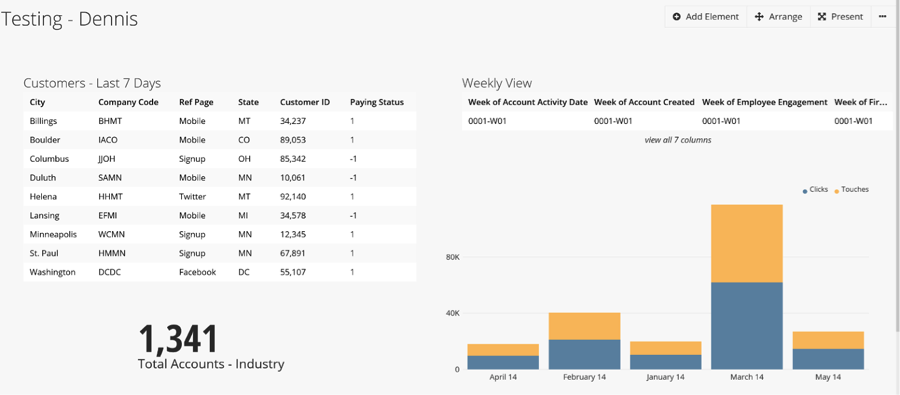
Task: Click the Facebook ref page cell
Action: [x=197, y=272]
